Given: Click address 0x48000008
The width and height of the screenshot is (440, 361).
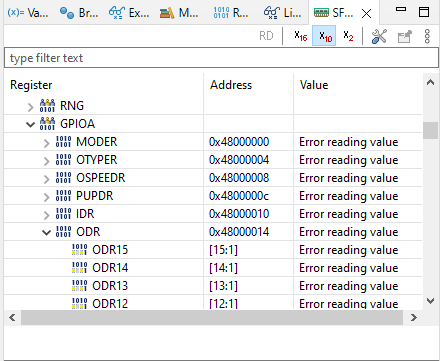Looking at the screenshot, I should tap(239, 178).
